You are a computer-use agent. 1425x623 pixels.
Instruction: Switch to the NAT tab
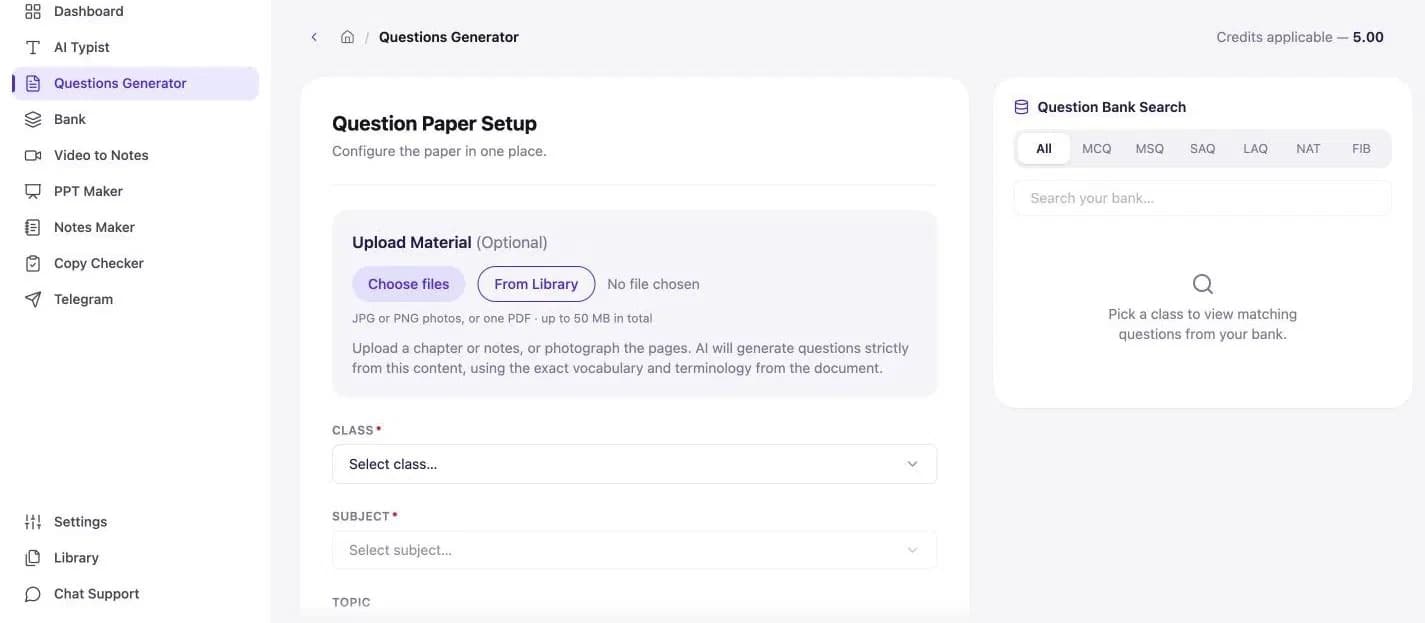[x=1308, y=148]
